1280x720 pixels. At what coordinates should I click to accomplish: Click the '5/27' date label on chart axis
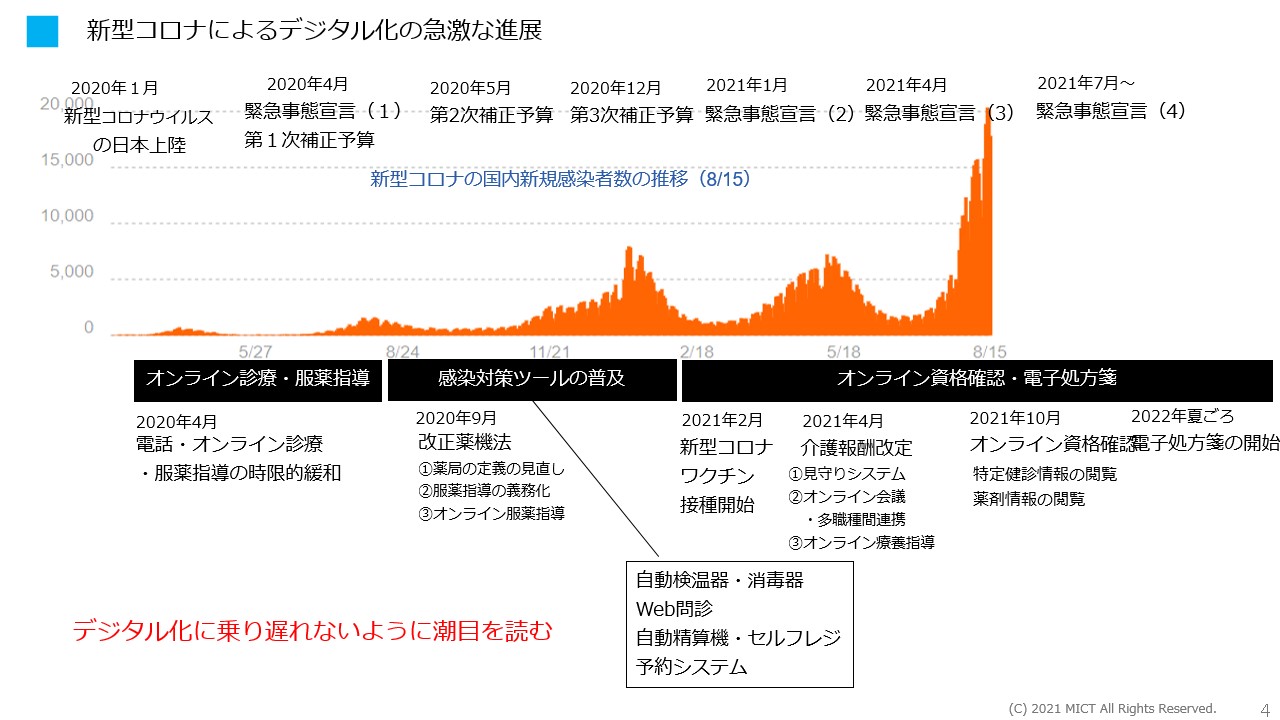coord(256,352)
